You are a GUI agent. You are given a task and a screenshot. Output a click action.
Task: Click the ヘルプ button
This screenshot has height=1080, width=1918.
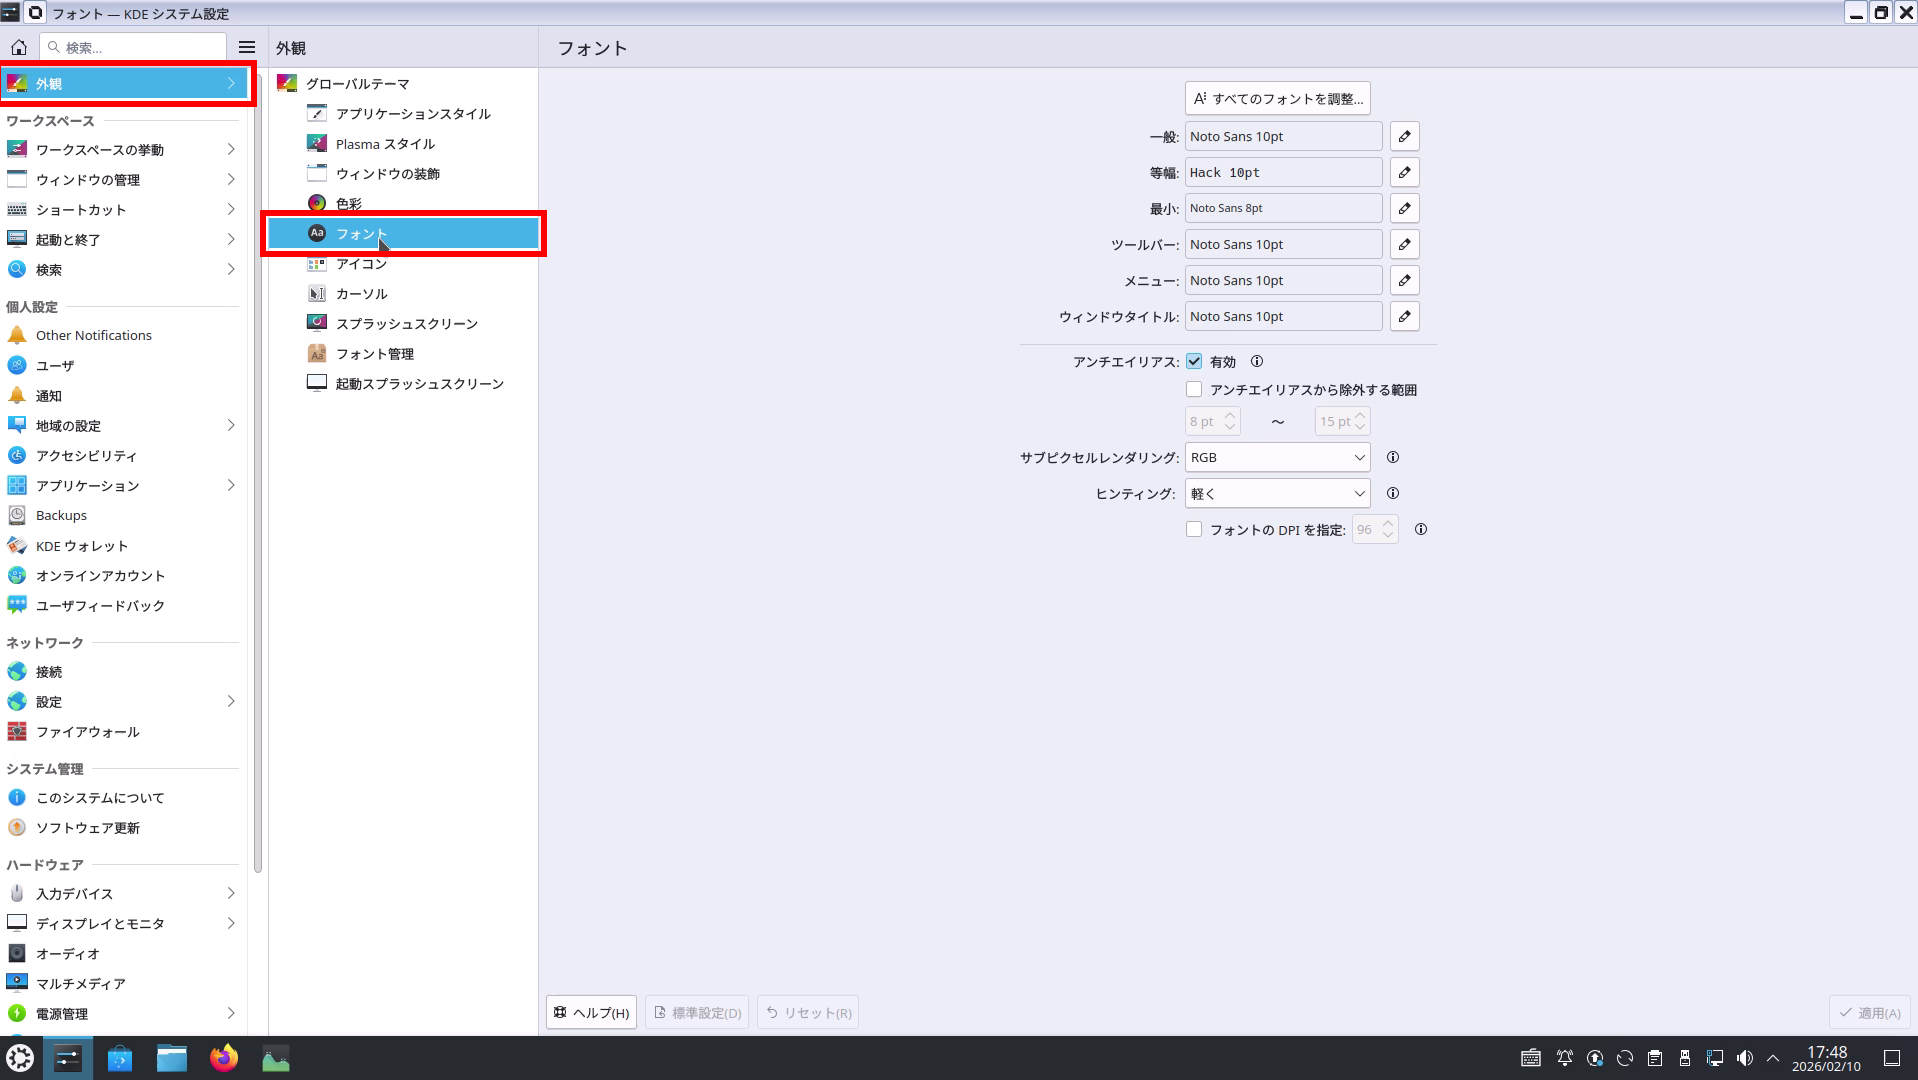[592, 1013]
